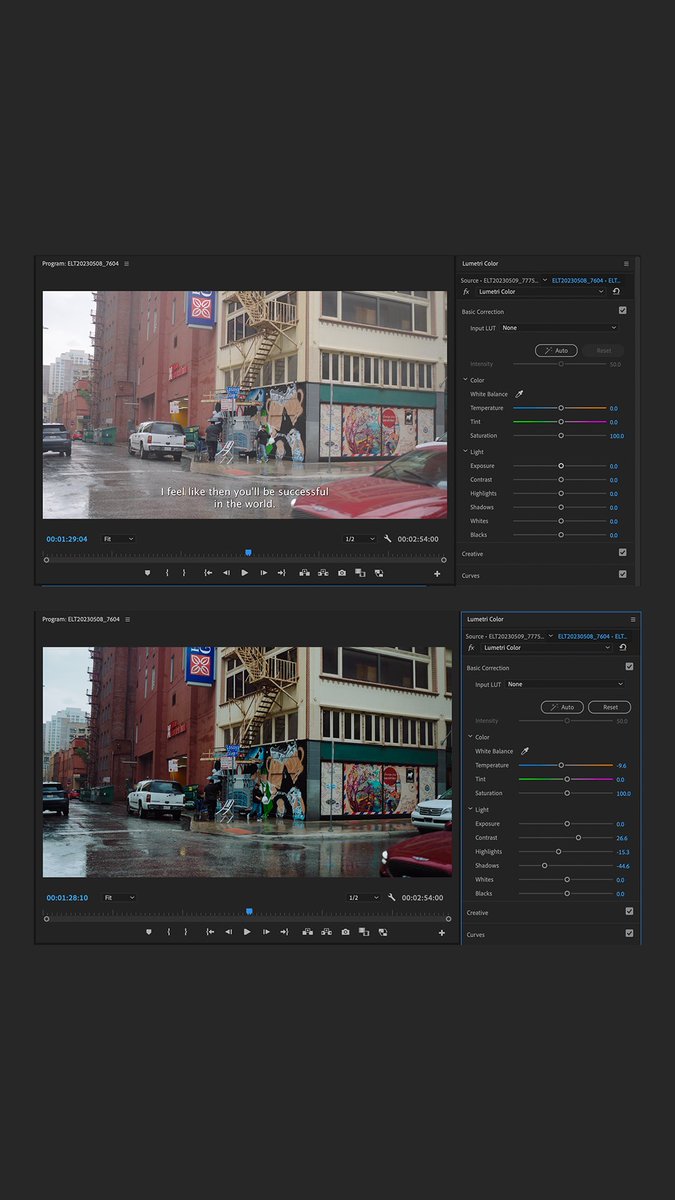Go to In point in the upper monitor
Image resolution: width=675 pixels, height=1200 pixels.
(x=208, y=573)
